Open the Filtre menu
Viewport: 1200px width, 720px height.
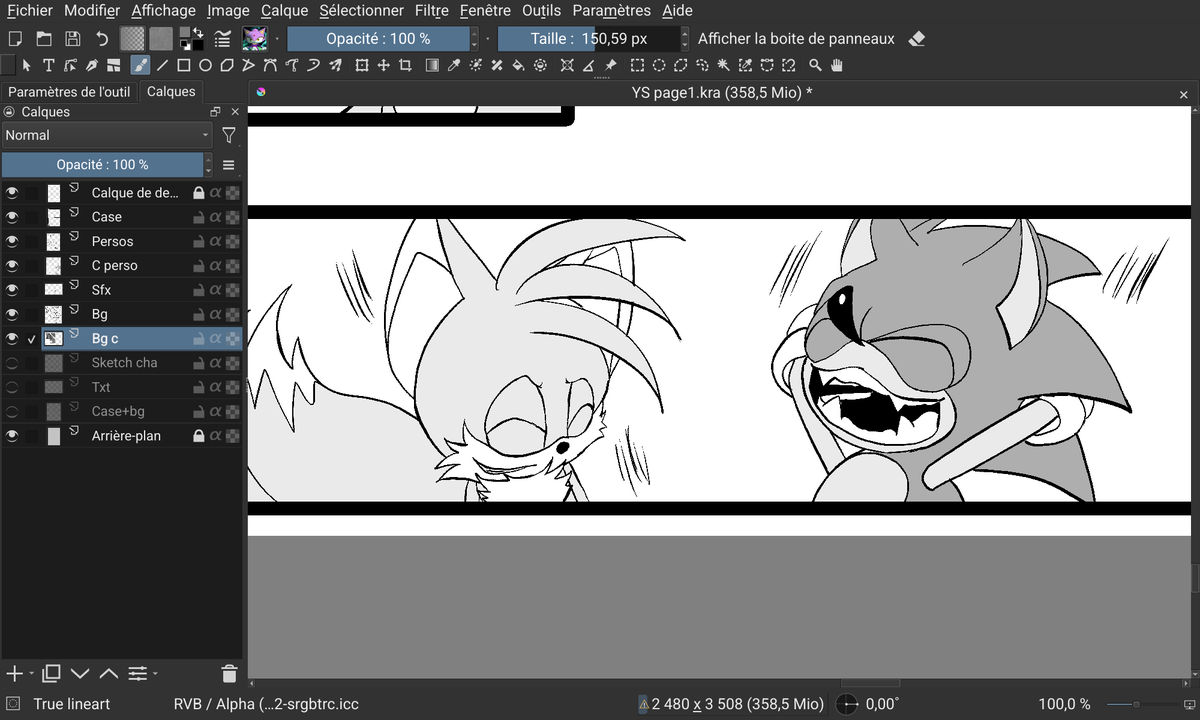pos(431,11)
